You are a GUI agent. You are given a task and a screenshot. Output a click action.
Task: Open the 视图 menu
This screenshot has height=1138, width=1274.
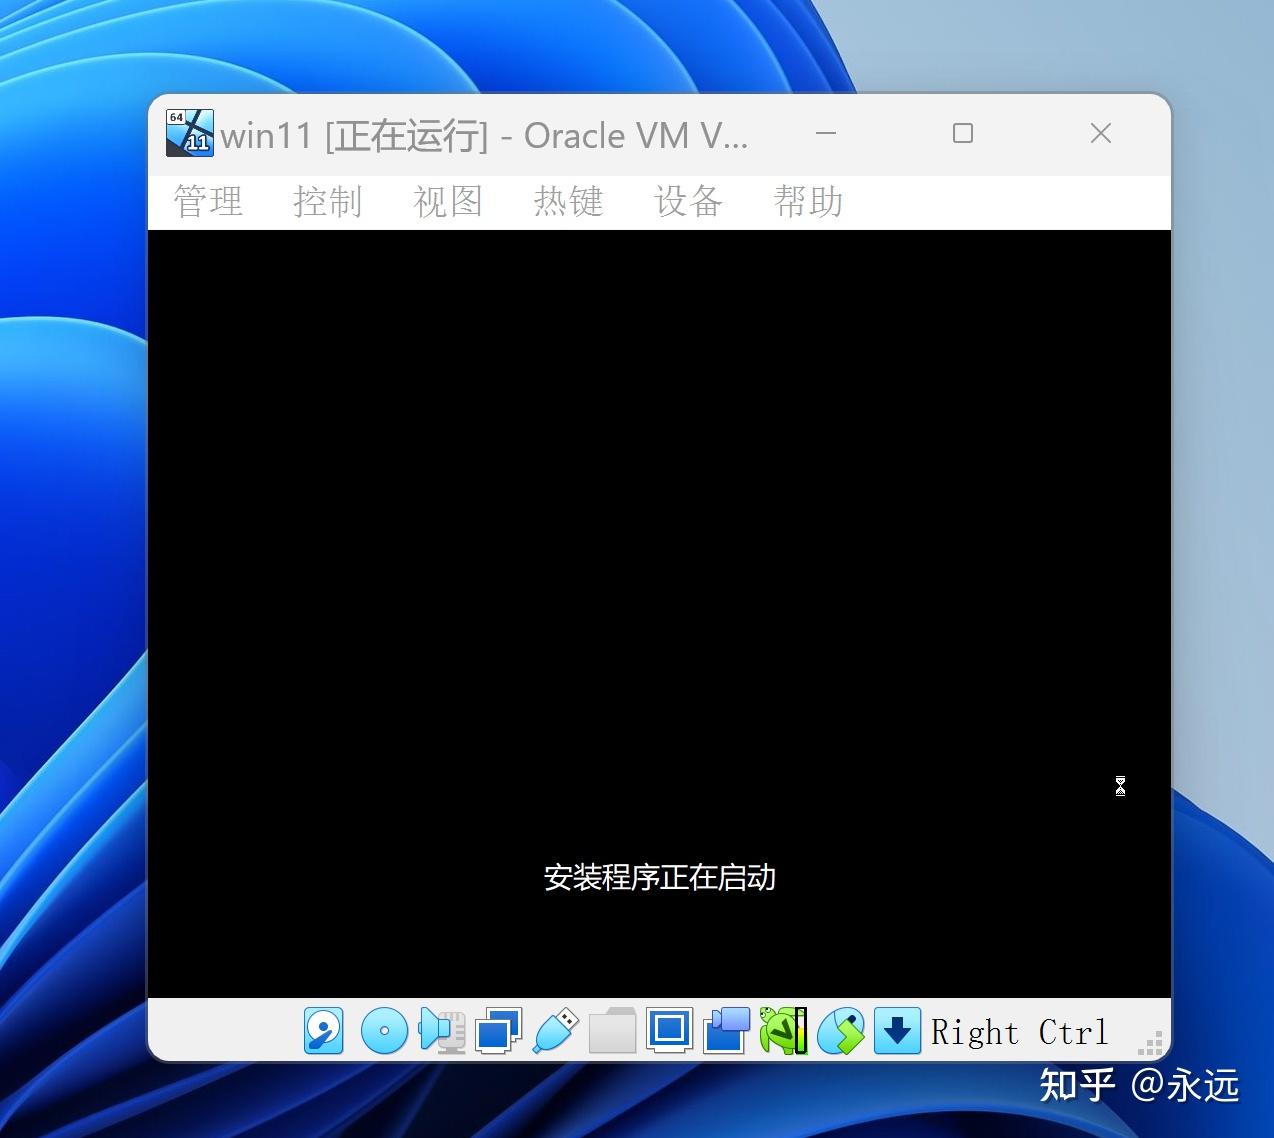448,201
